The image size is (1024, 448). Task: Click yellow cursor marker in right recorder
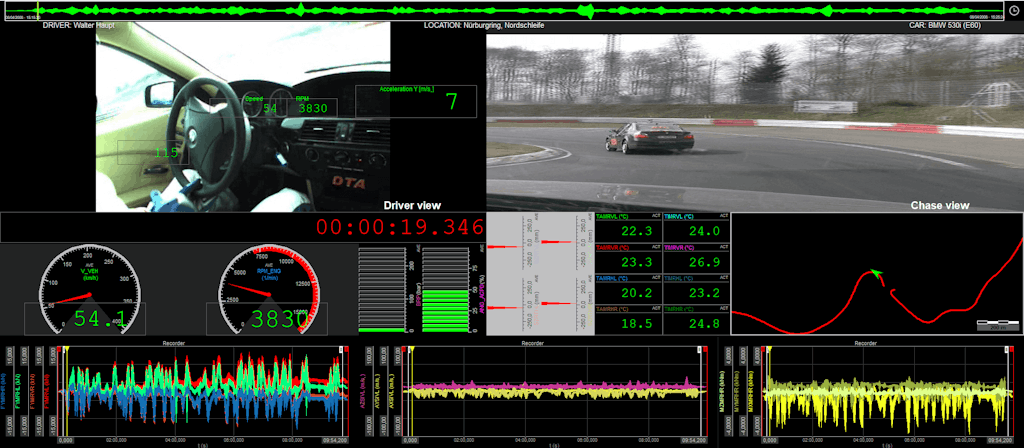(x=769, y=391)
